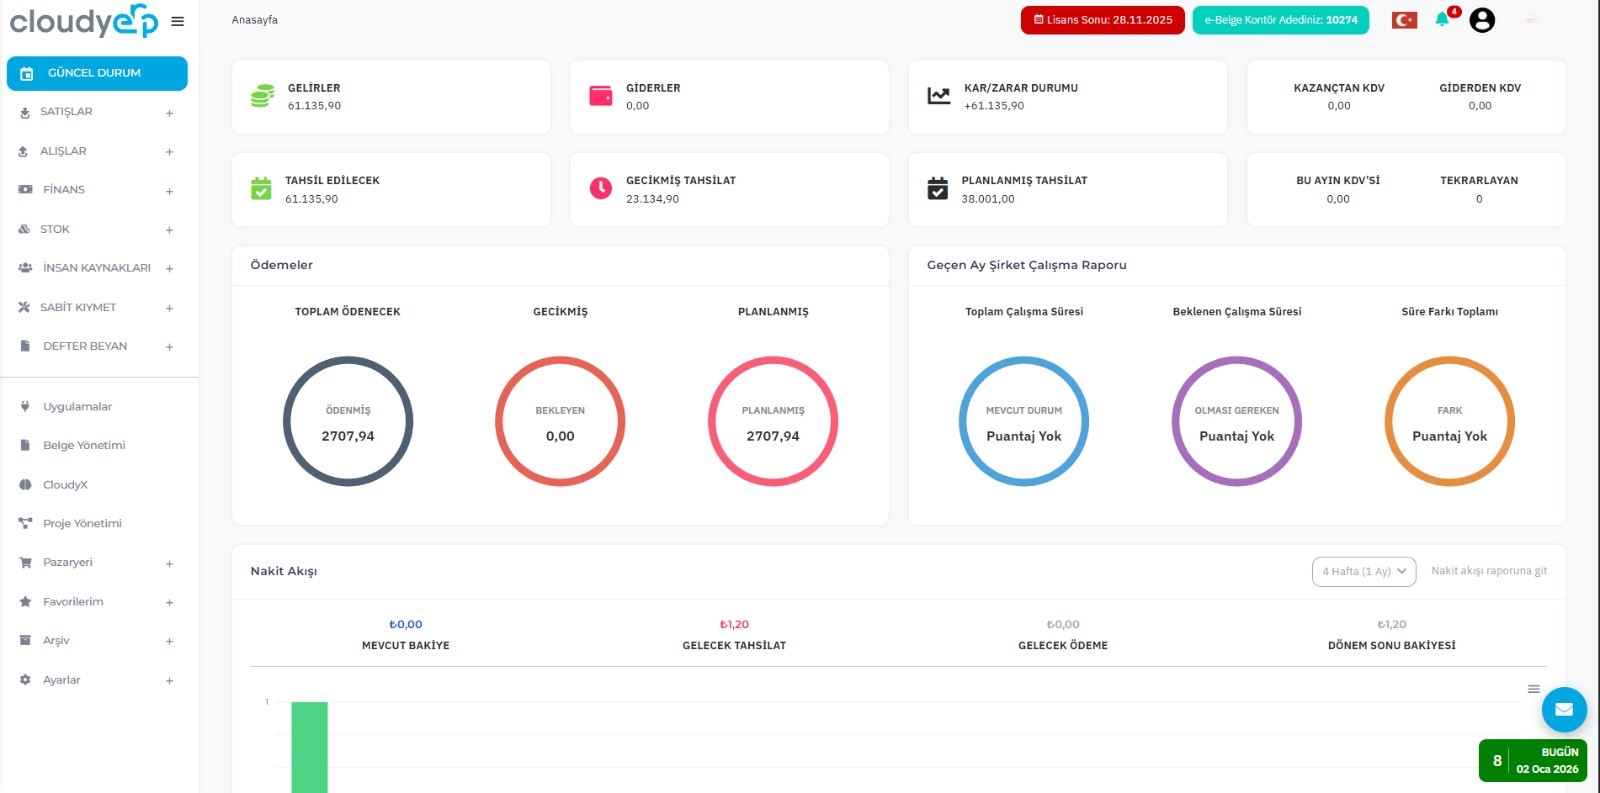Click the user profile avatar icon
The width and height of the screenshot is (1600, 793).
pos(1482,20)
